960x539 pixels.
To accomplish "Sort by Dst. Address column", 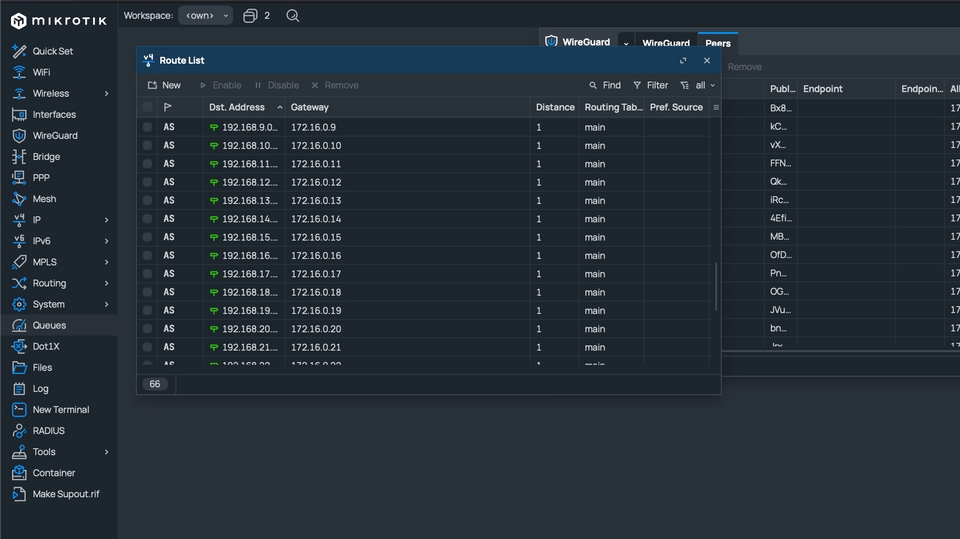I will (x=244, y=107).
